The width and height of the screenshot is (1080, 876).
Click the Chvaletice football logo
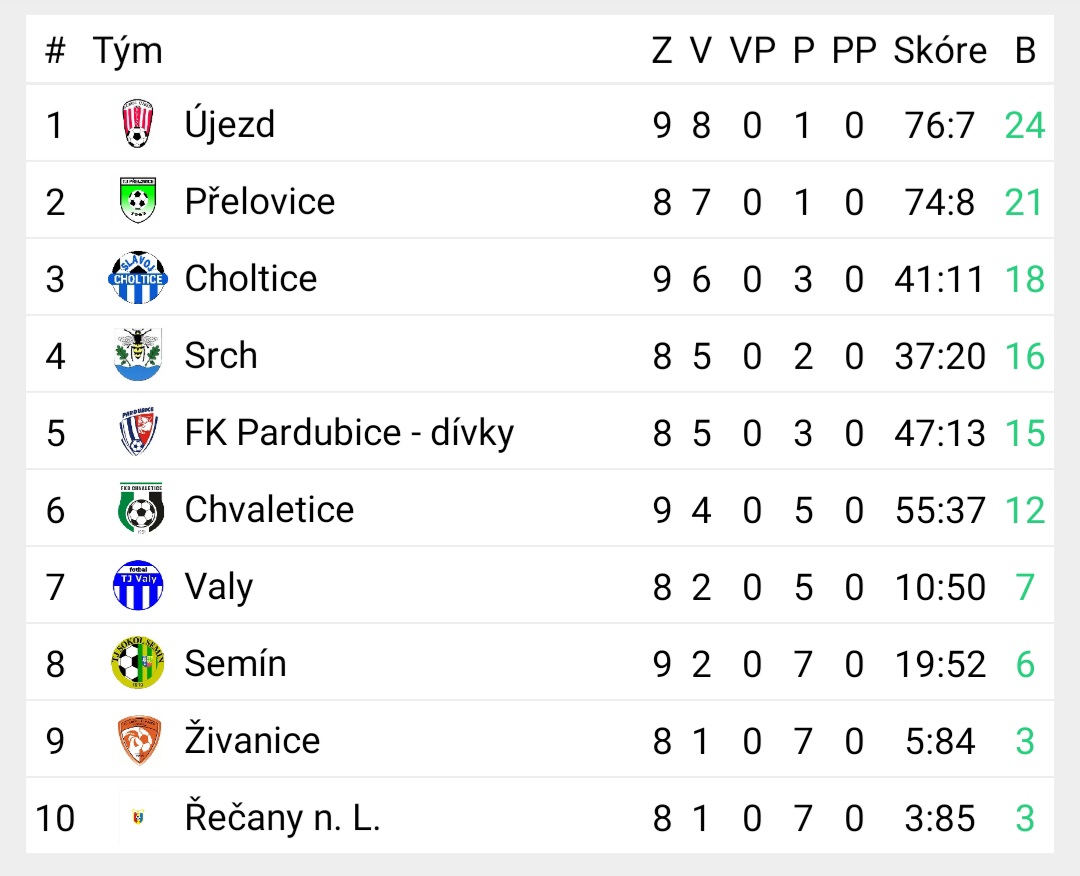pos(141,508)
